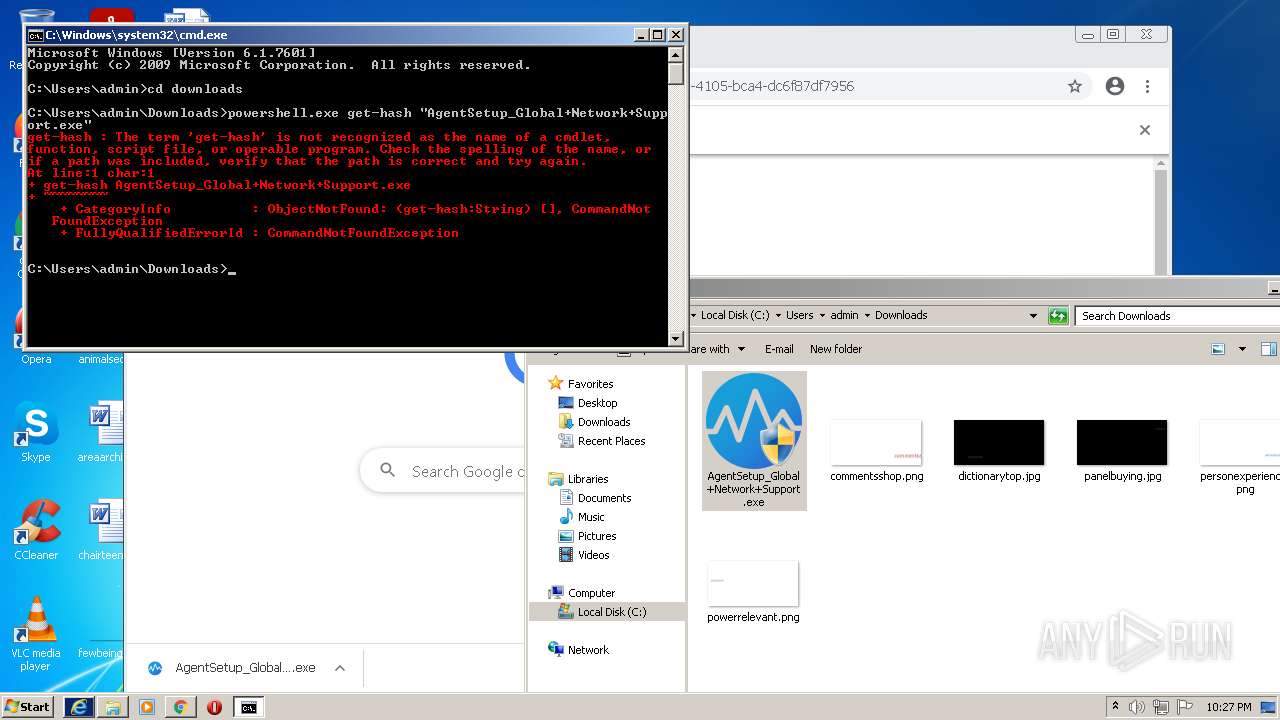Screen dimensions: 1280x720
Task: Expand the Share with dropdown arrow
Action: (x=741, y=349)
